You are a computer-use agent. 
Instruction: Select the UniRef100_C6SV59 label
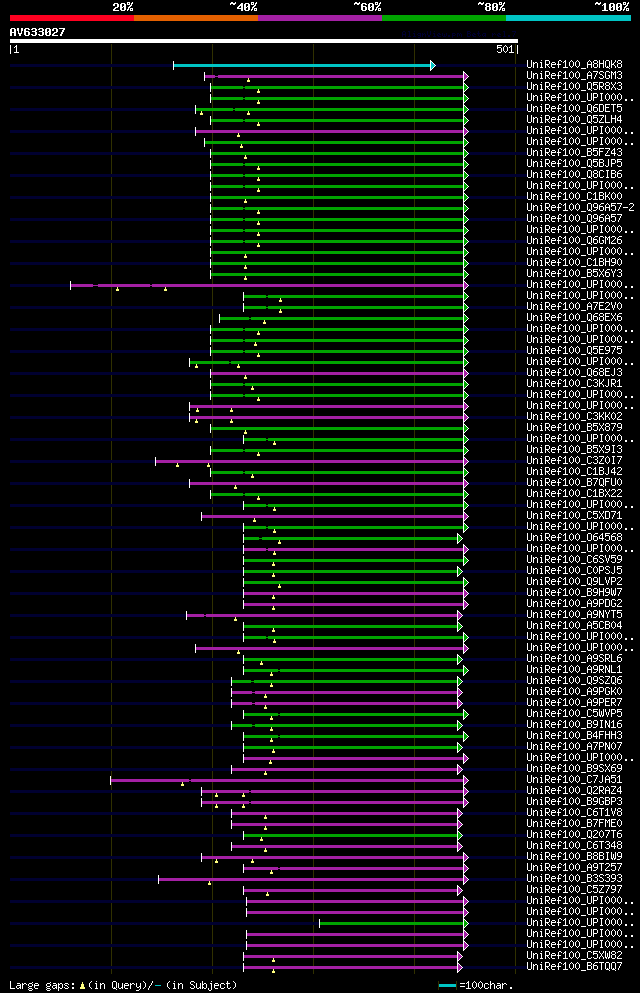click(574, 559)
